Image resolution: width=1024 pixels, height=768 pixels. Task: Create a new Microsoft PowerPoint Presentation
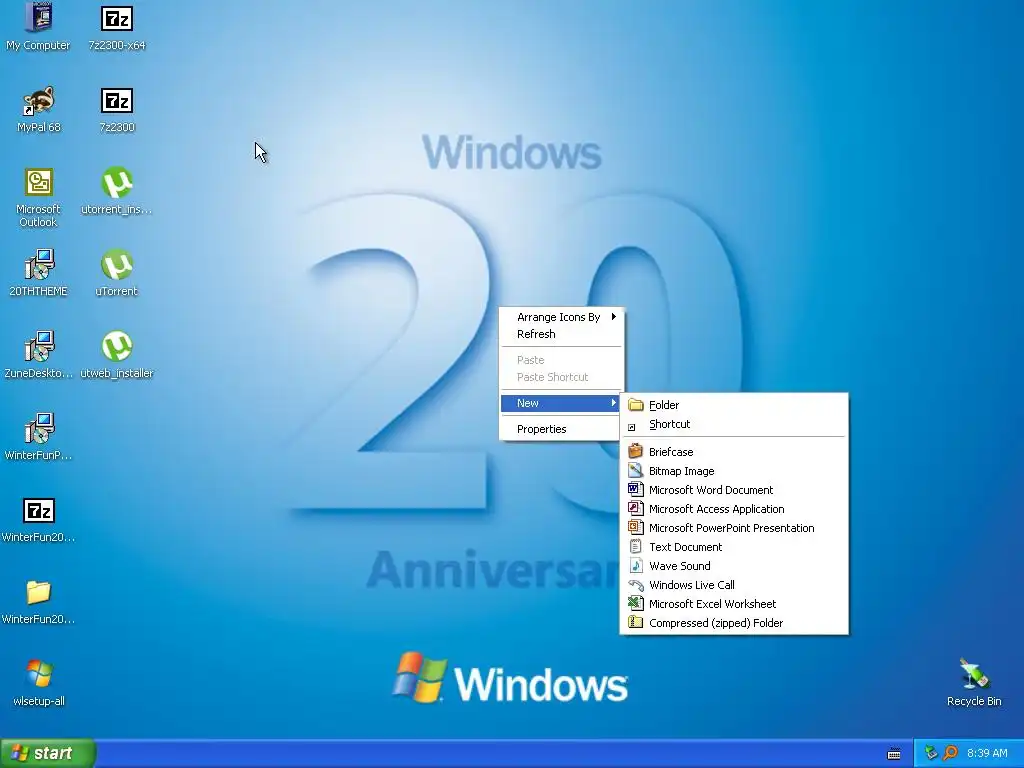tap(734, 528)
